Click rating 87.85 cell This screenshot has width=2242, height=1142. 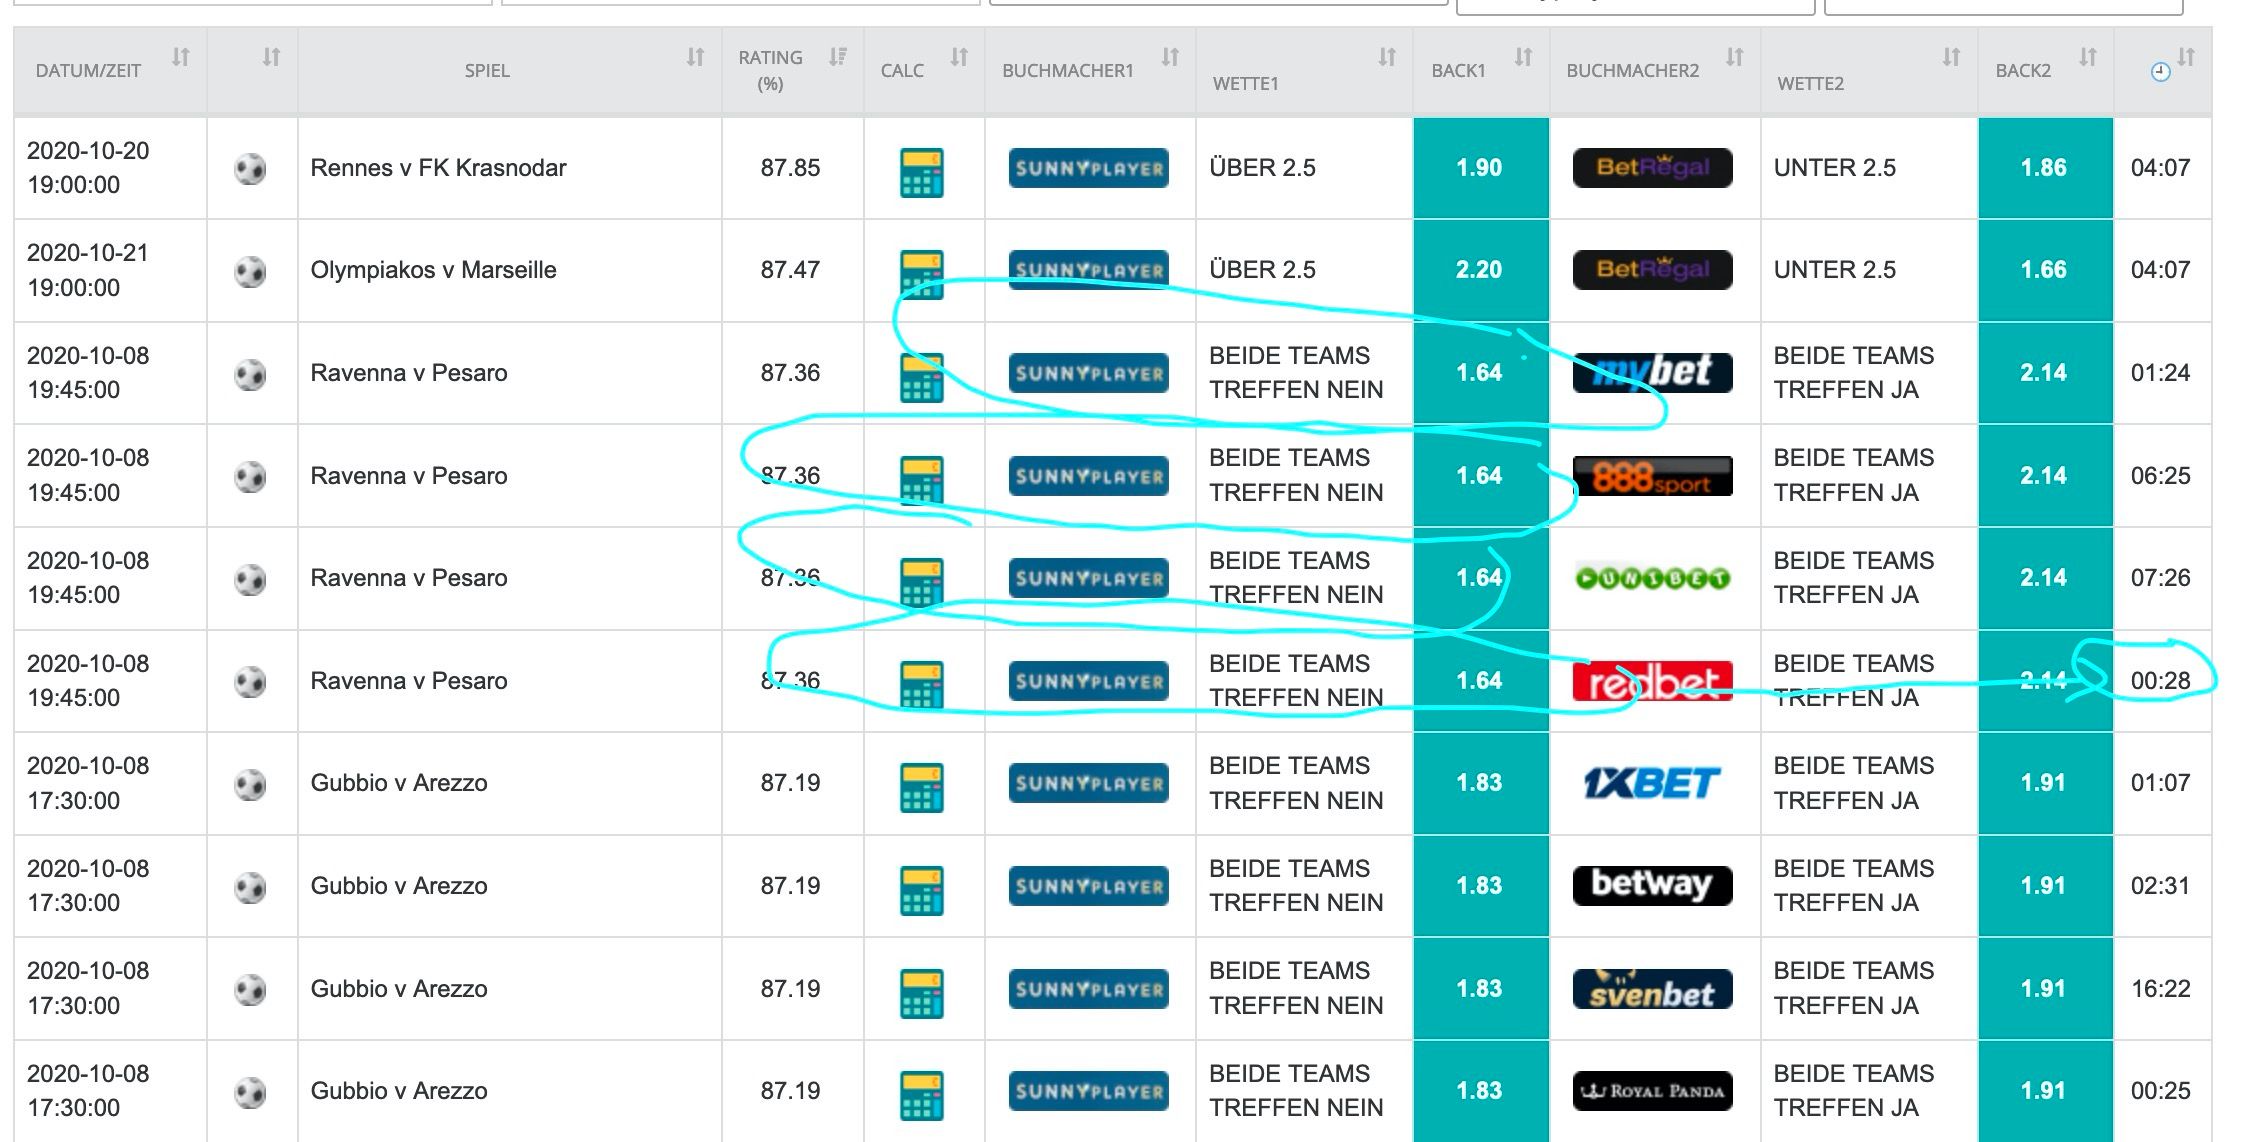[x=790, y=168]
